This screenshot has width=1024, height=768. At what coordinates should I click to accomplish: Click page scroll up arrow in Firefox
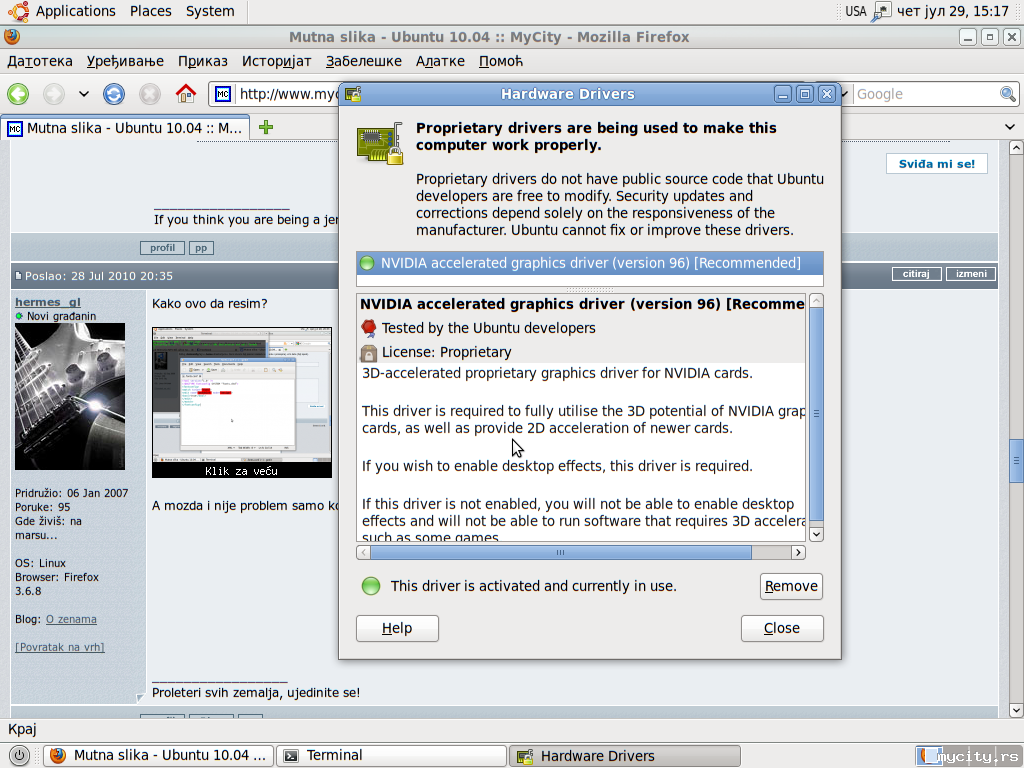pos(1016,148)
